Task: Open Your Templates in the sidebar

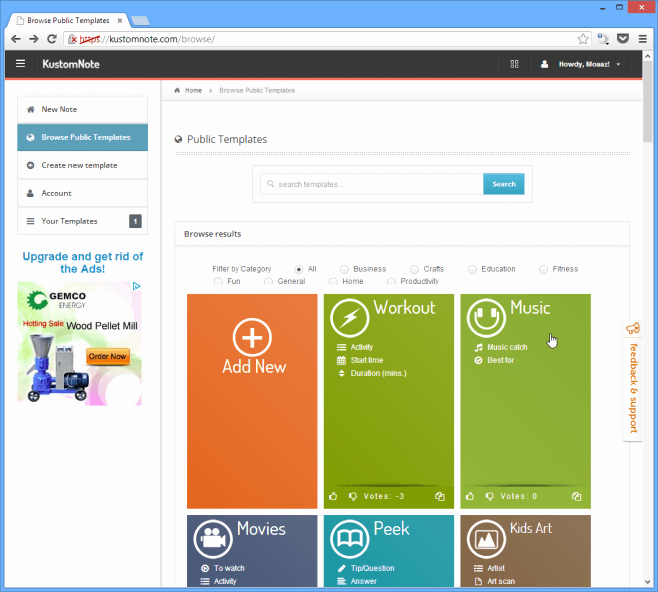Action: (x=82, y=221)
